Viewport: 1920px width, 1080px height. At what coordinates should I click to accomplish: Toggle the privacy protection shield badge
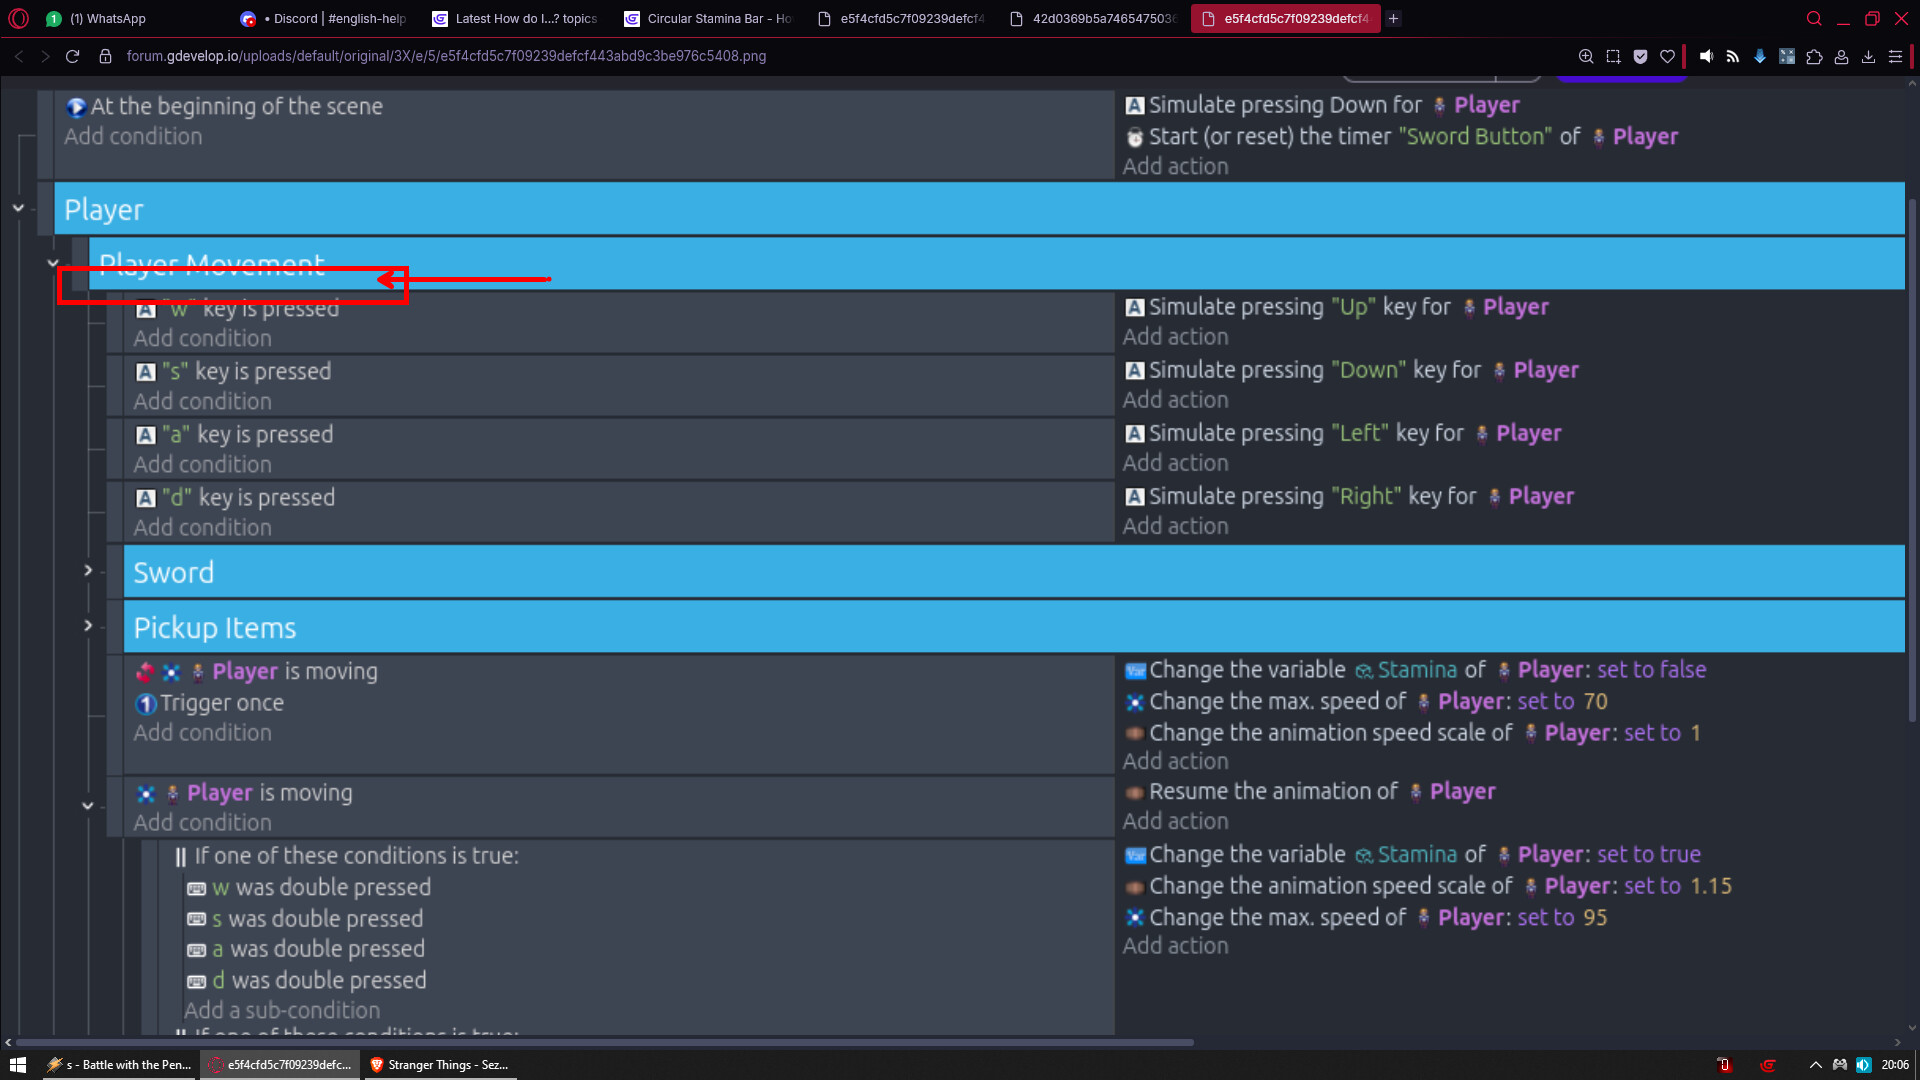tap(1640, 57)
